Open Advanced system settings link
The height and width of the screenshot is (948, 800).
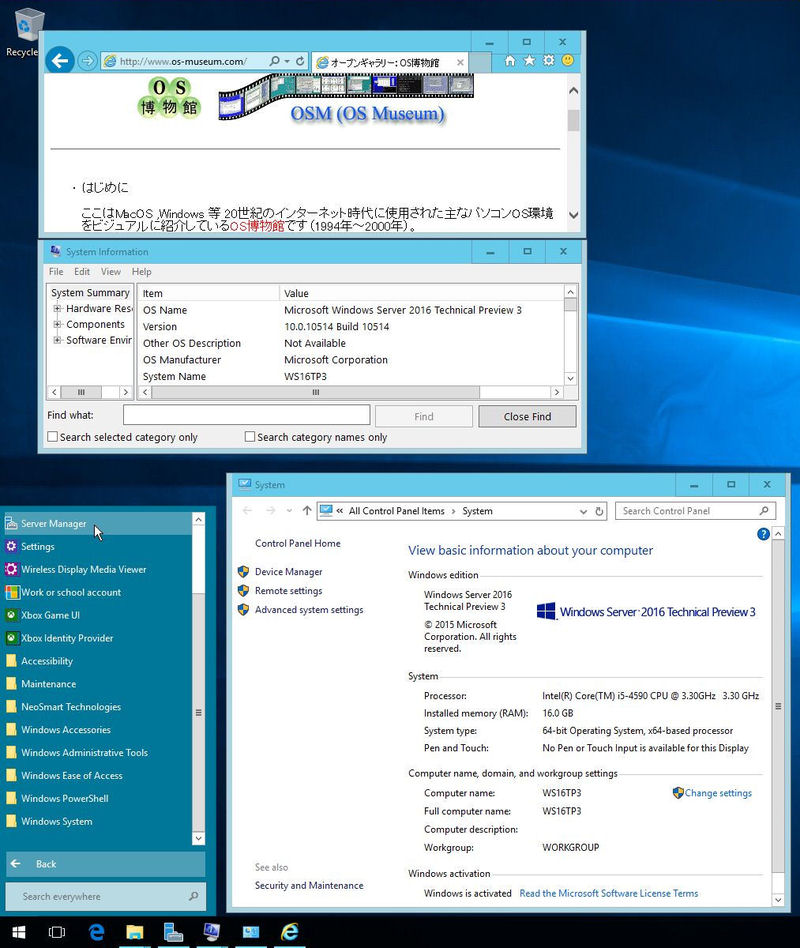click(309, 609)
